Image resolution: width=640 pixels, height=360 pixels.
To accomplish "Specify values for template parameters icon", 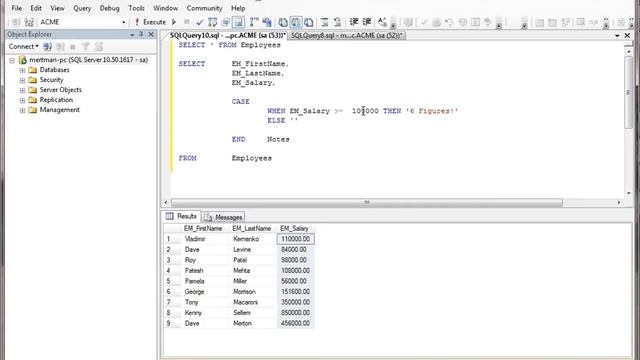I will coord(382,22).
